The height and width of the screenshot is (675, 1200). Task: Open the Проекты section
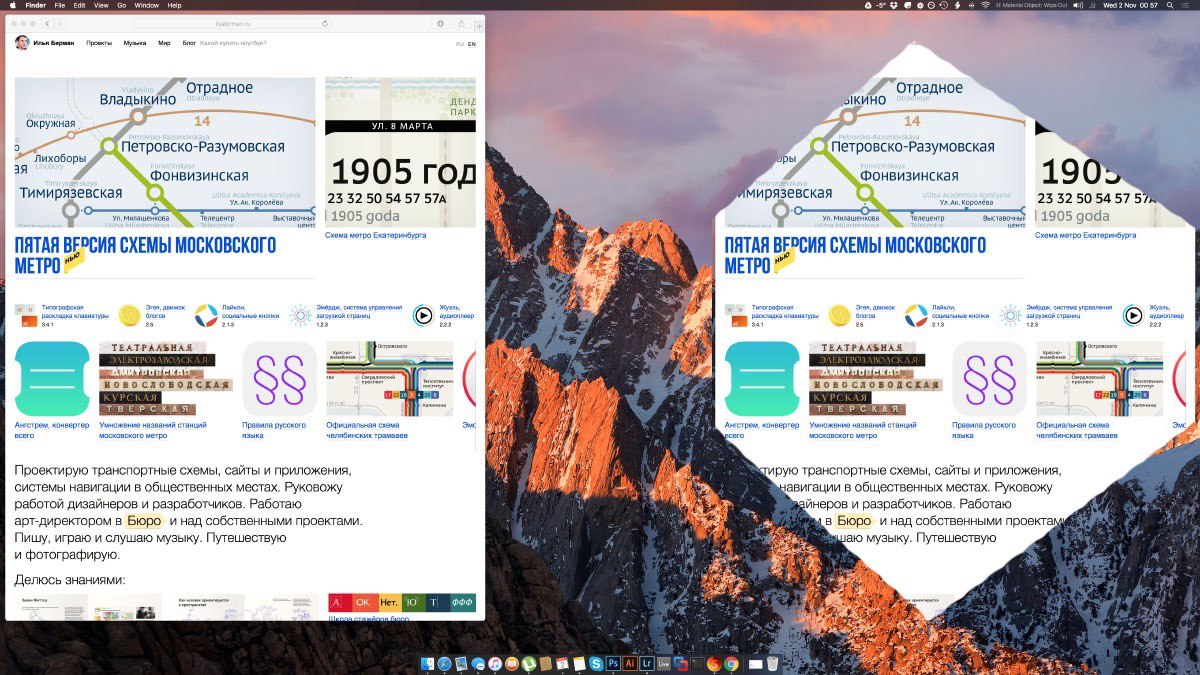(x=99, y=43)
